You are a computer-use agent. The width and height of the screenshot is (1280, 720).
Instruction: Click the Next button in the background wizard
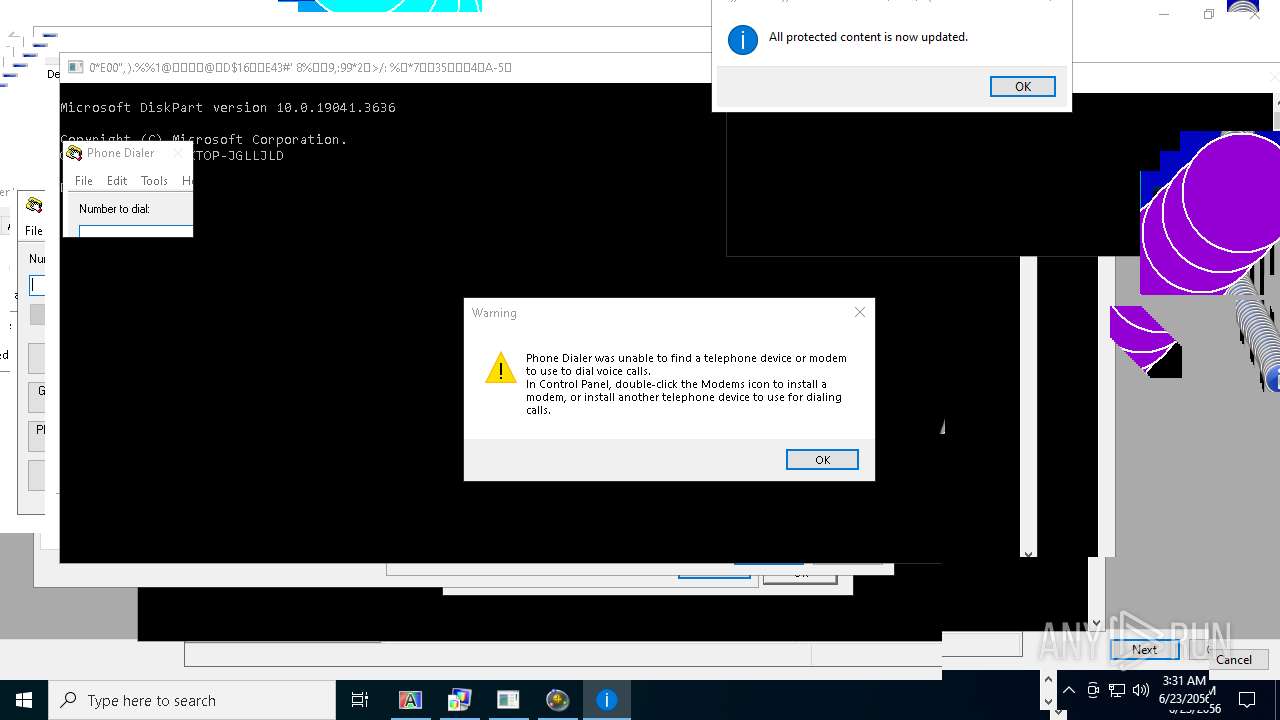click(1144, 649)
